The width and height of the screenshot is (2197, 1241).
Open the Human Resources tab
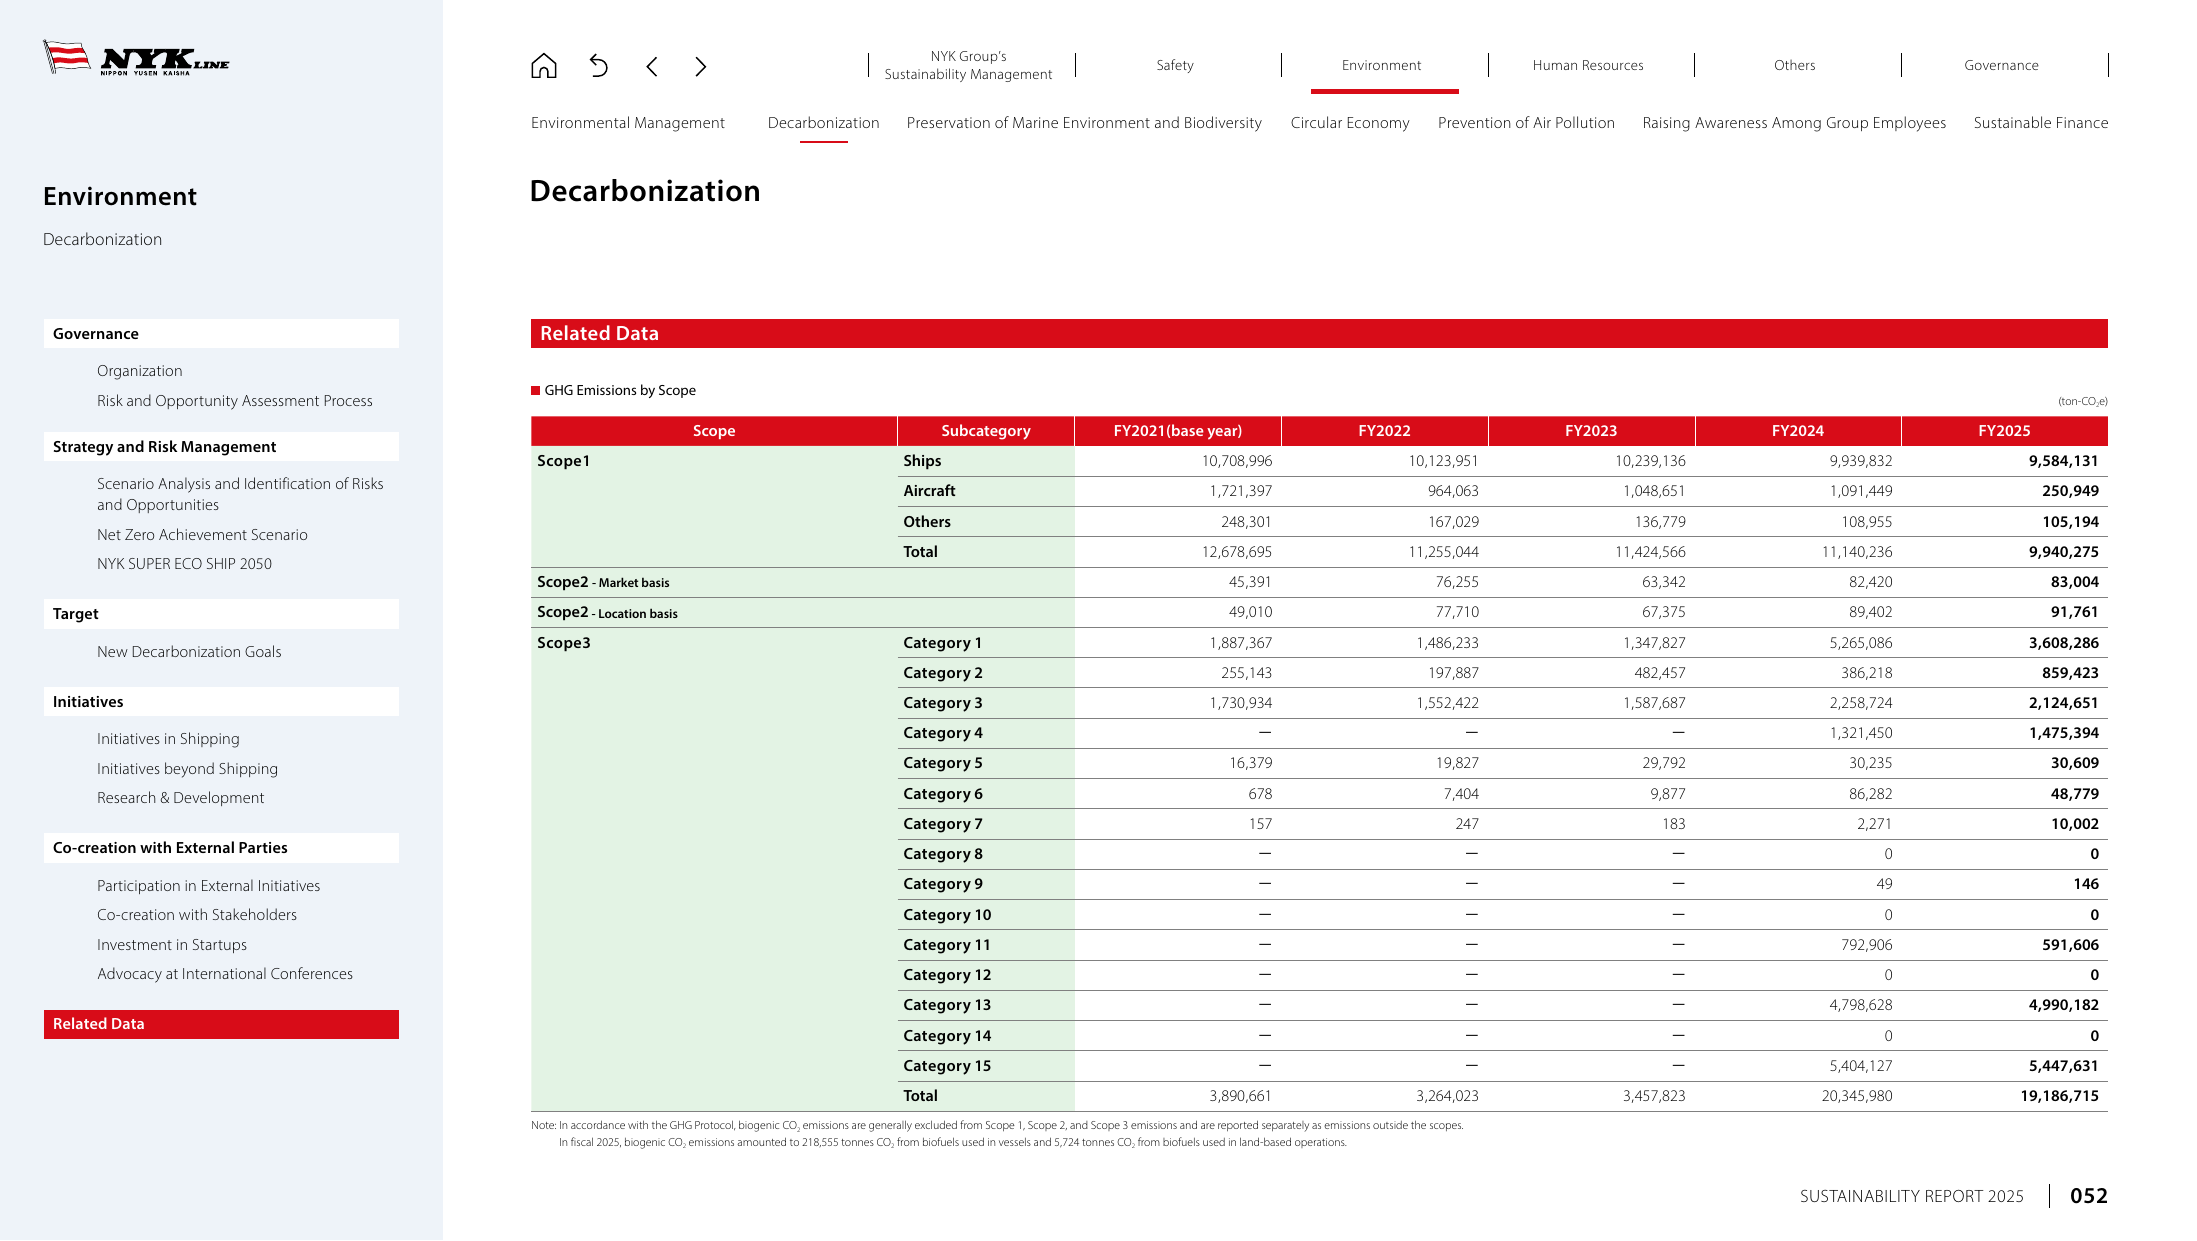pyautogui.click(x=1588, y=65)
